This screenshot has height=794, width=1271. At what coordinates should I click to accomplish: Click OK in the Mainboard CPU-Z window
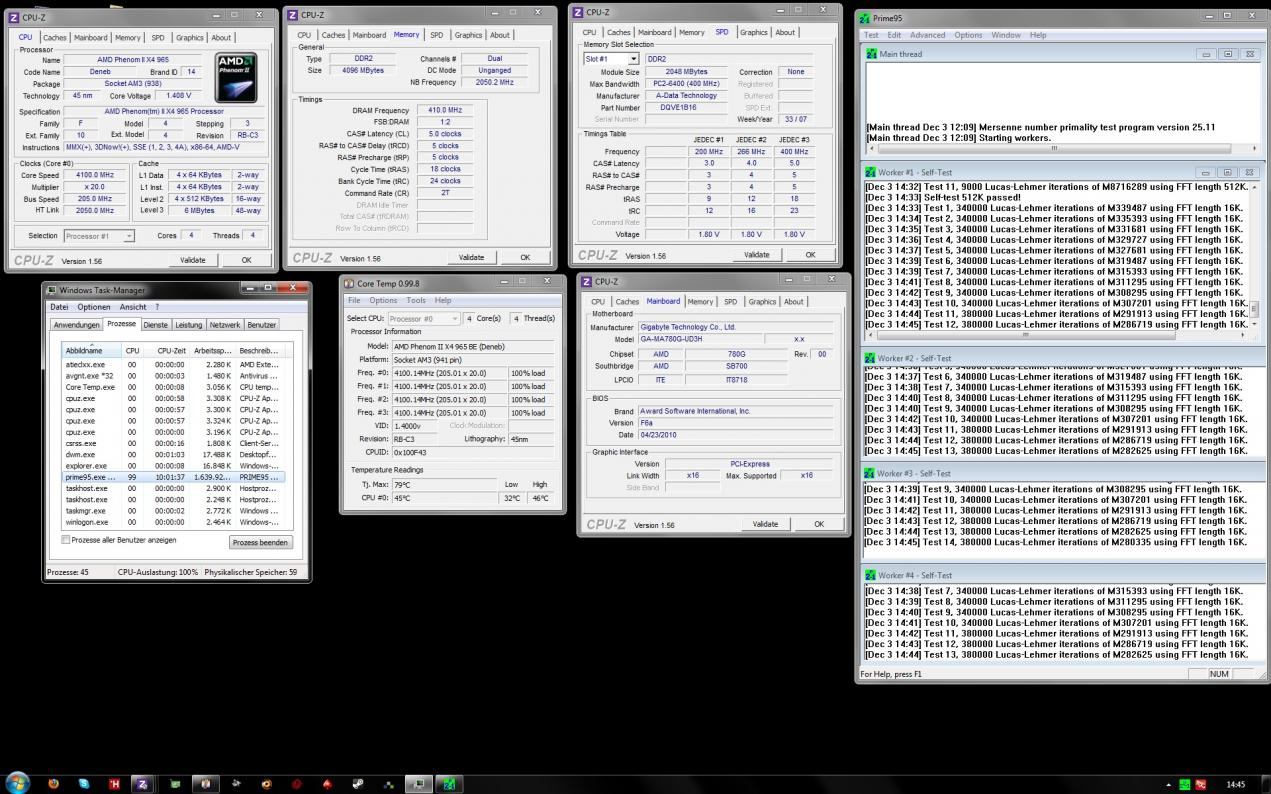819,524
